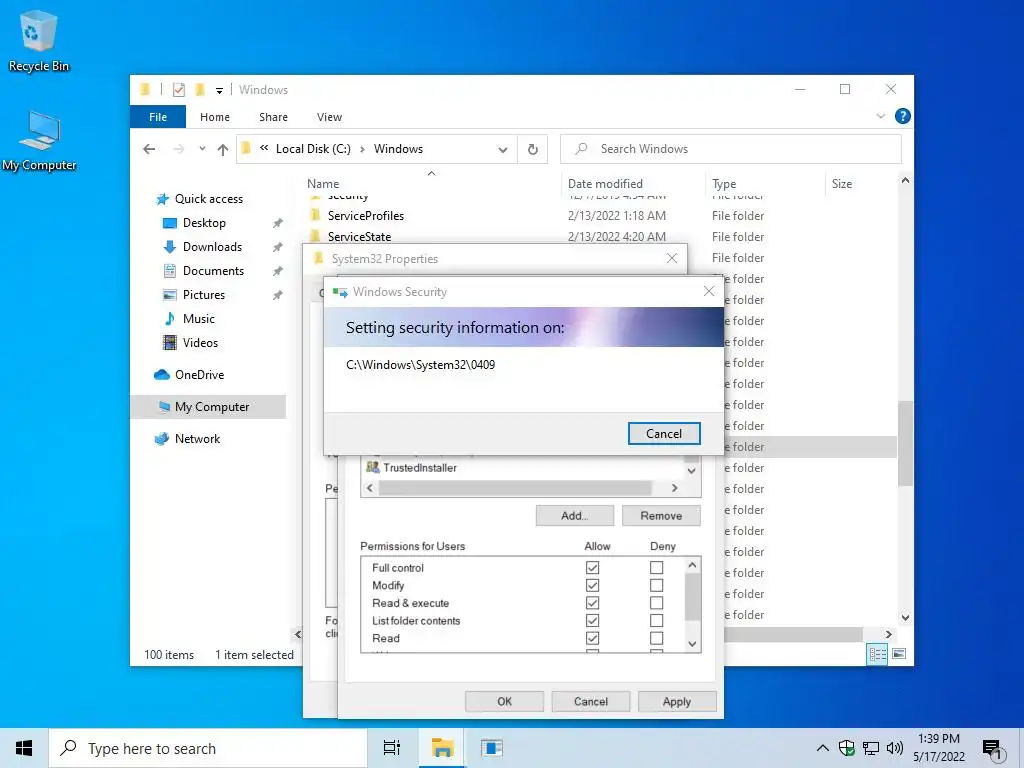Show hidden tray icons chevron

click(823, 748)
